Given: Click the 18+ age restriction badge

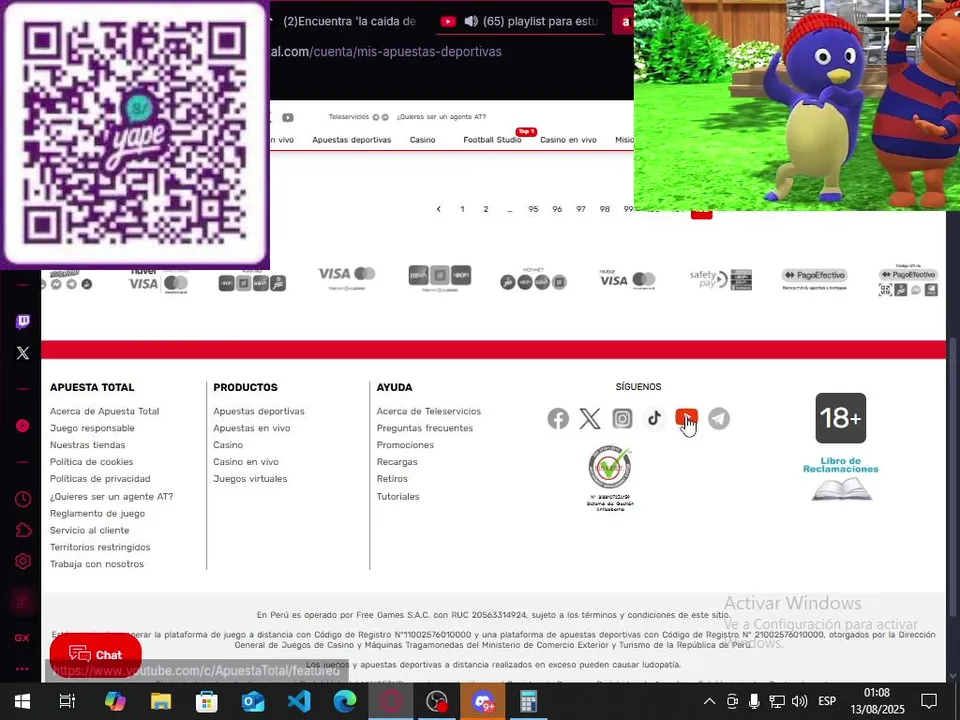Looking at the screenshot, I should click(841, 418).
